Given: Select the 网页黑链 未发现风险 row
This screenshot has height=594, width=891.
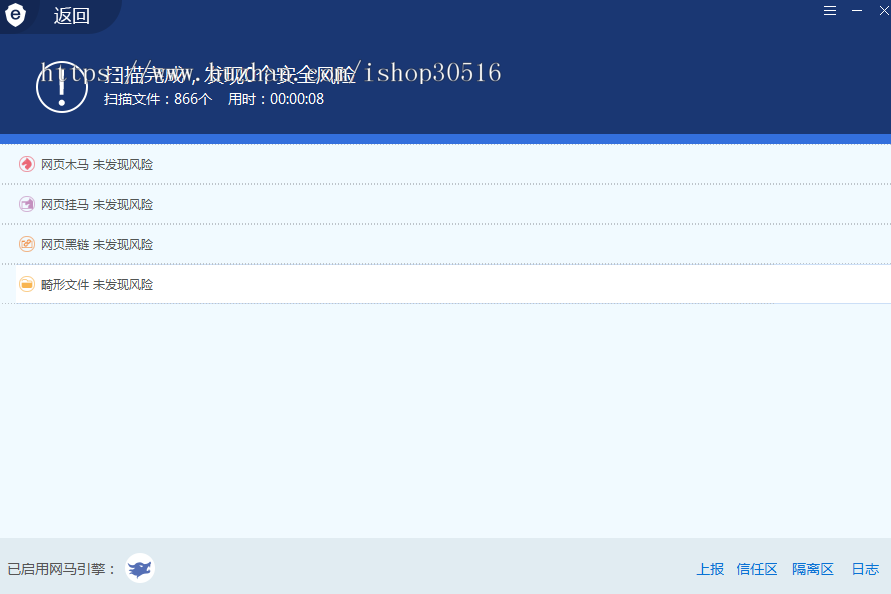Looking at the screenshot, I should click(446, 244).
